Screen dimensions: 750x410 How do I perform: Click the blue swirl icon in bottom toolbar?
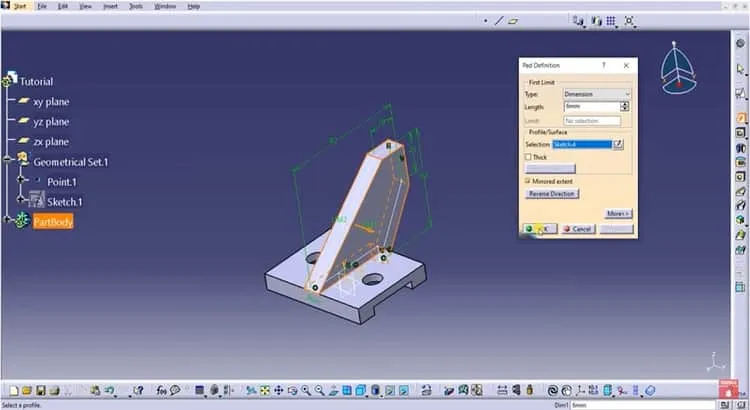click(x=553, y=391)
